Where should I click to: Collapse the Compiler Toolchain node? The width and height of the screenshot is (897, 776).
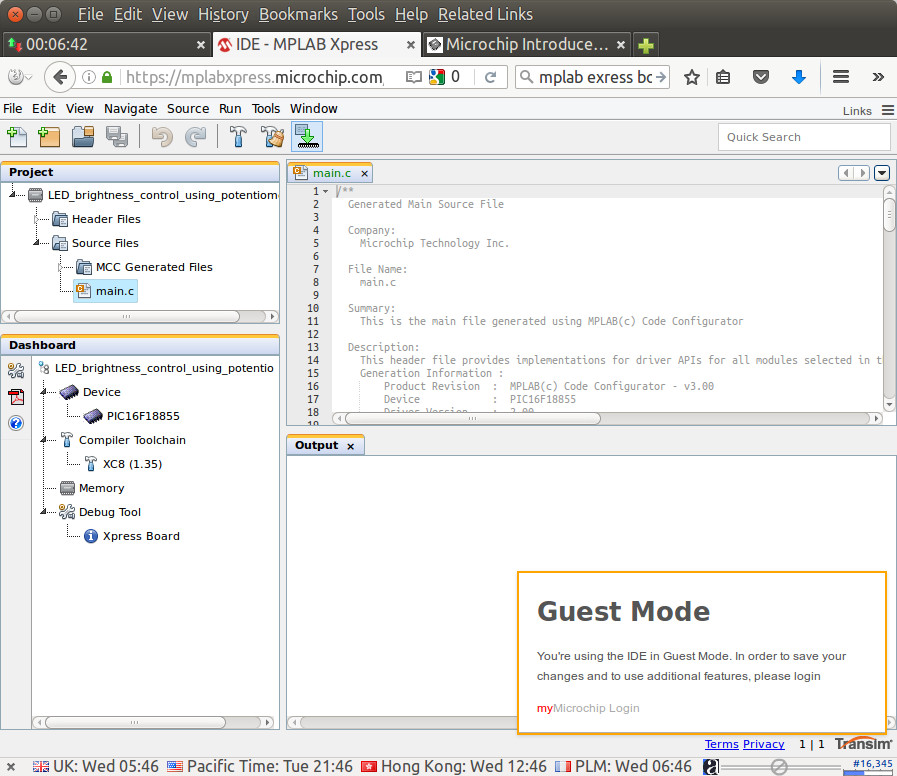pyautogui.click(x=44, y=440)
